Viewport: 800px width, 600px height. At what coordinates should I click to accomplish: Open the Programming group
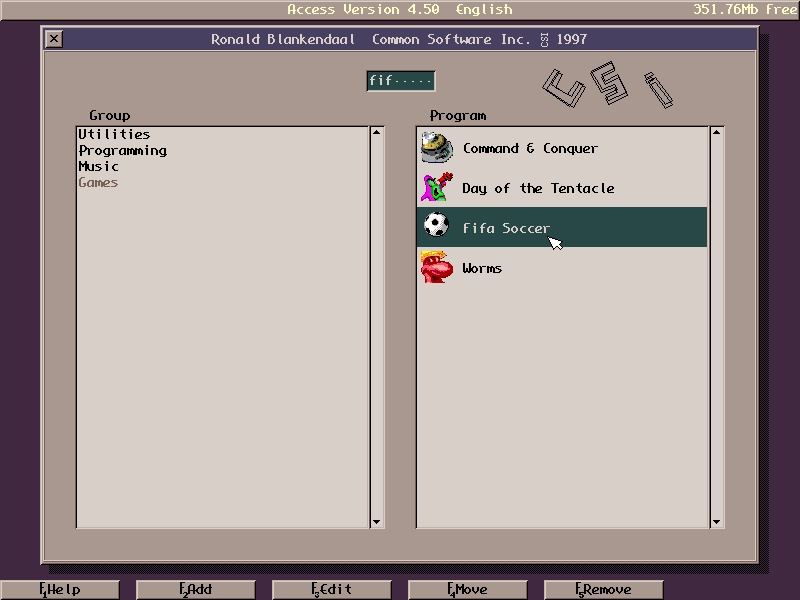(x=123, y=151)
